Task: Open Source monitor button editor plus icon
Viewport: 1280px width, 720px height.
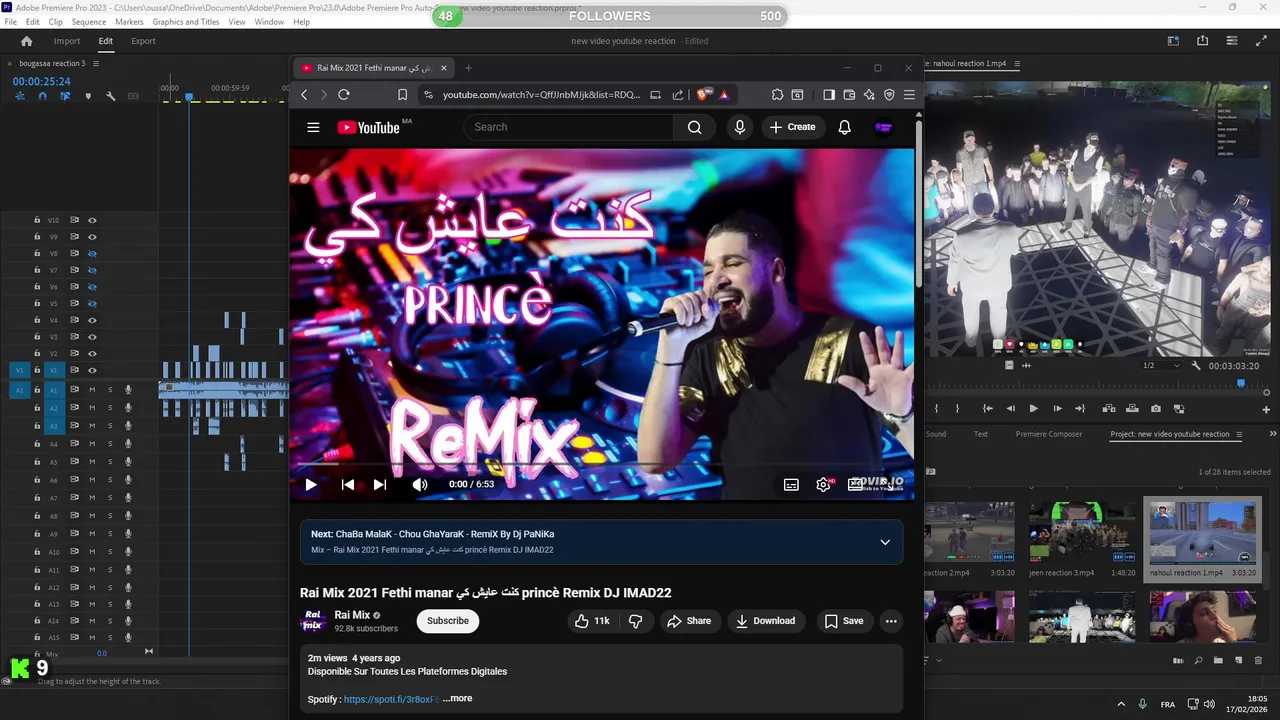Action: 1266,409
